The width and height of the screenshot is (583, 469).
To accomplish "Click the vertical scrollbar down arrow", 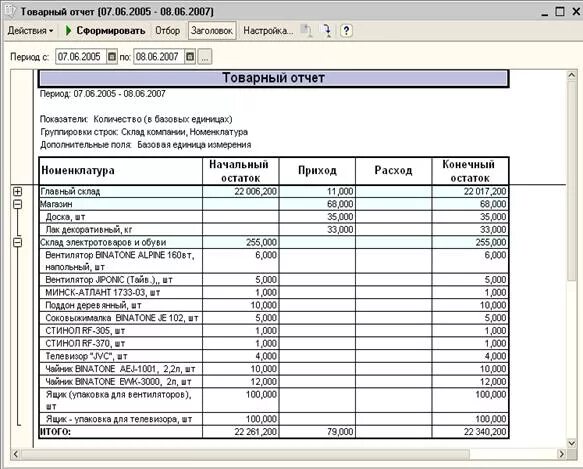I will coord(572,443).
